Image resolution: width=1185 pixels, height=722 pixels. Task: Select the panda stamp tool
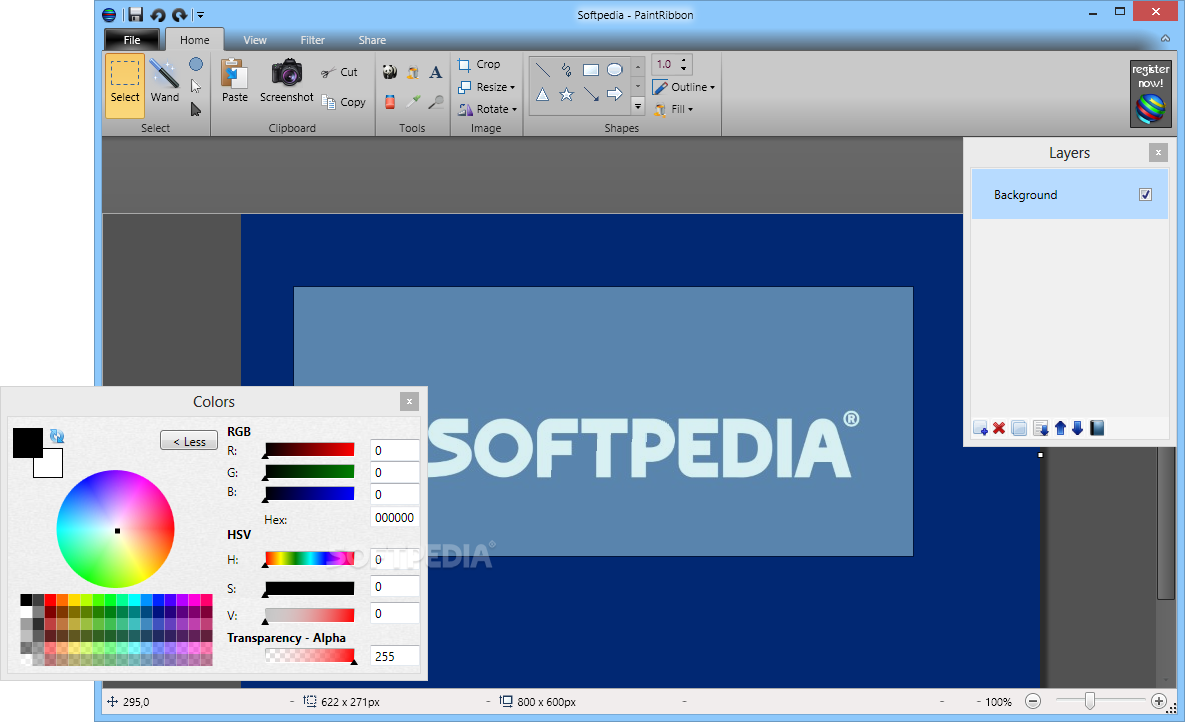pos(389,72)
